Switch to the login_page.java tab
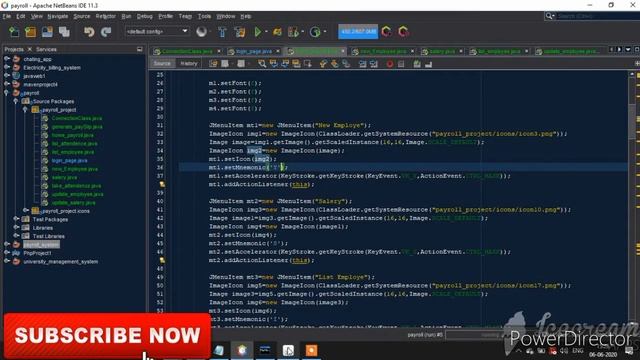 (x=254, y=51)
